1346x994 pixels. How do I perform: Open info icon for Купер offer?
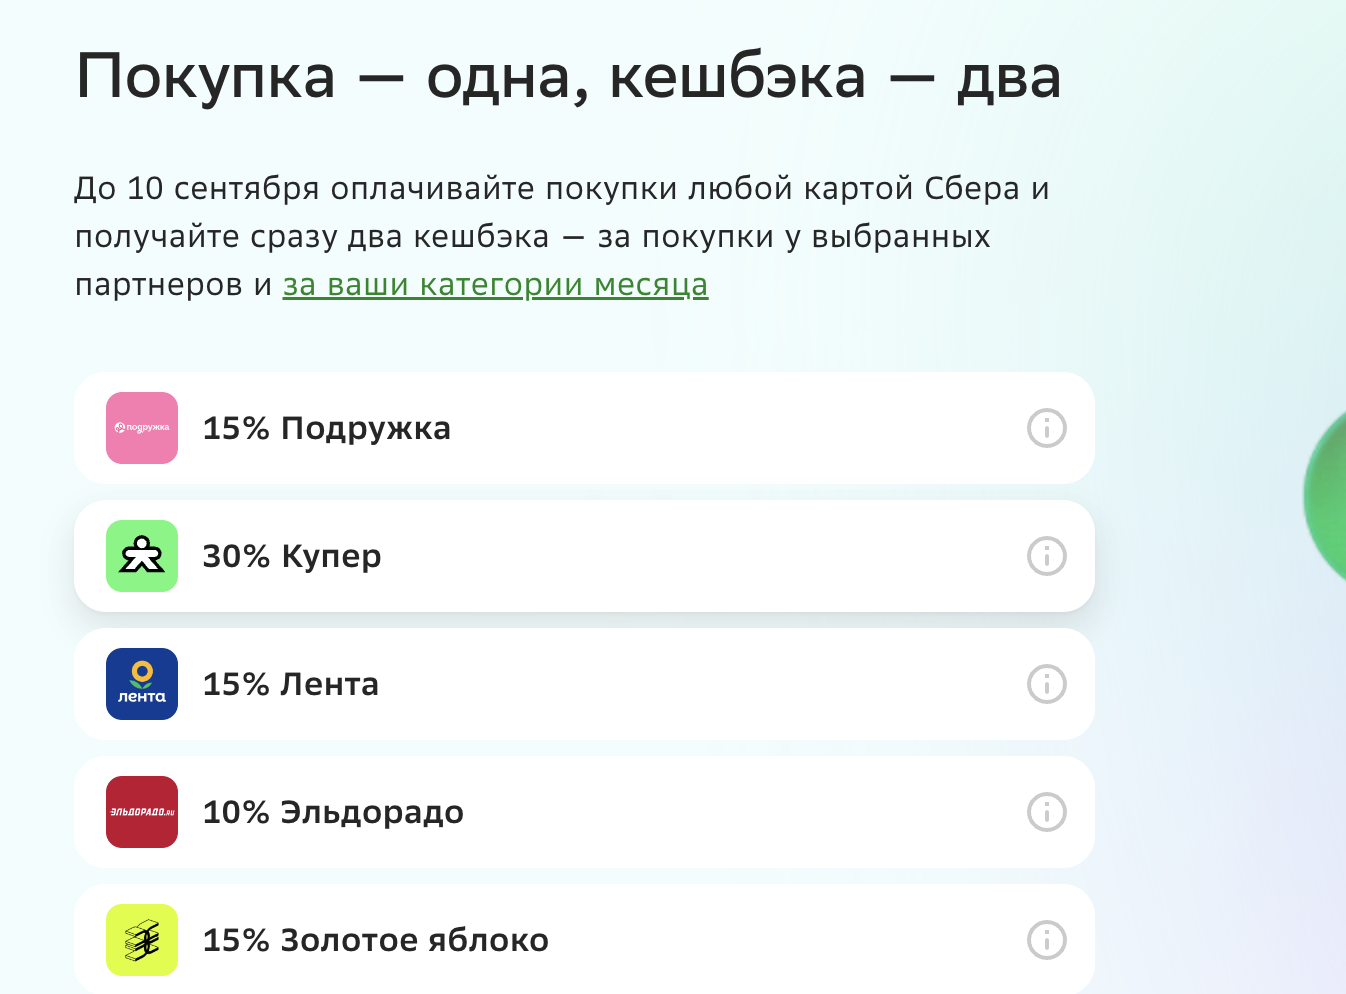(x=1047, y=556)
